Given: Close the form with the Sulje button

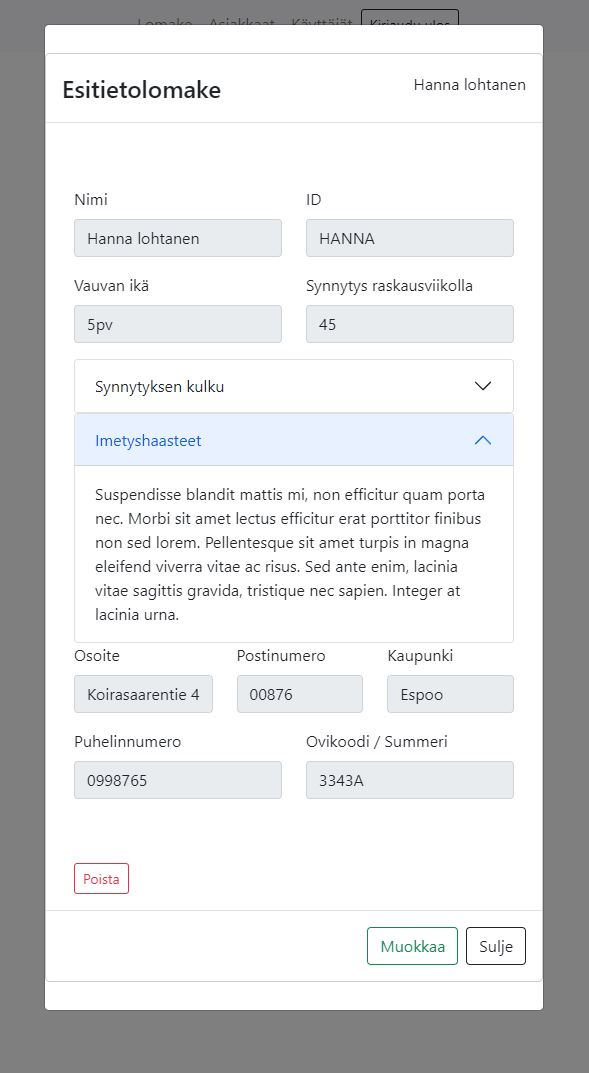Looking at the screenshot, I should (495, 945).
